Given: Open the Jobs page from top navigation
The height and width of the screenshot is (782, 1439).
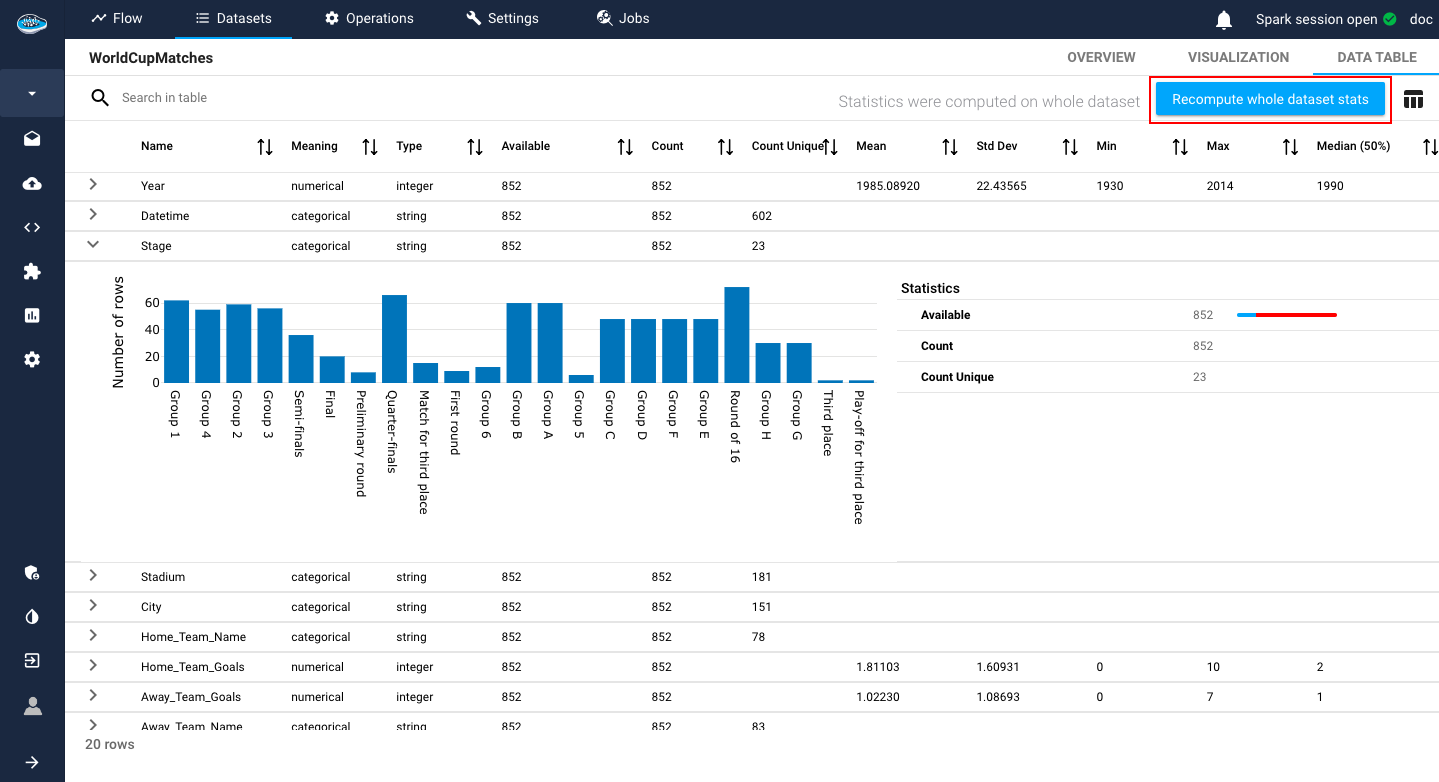Looking at the screenshot, I should click(622, 18).
